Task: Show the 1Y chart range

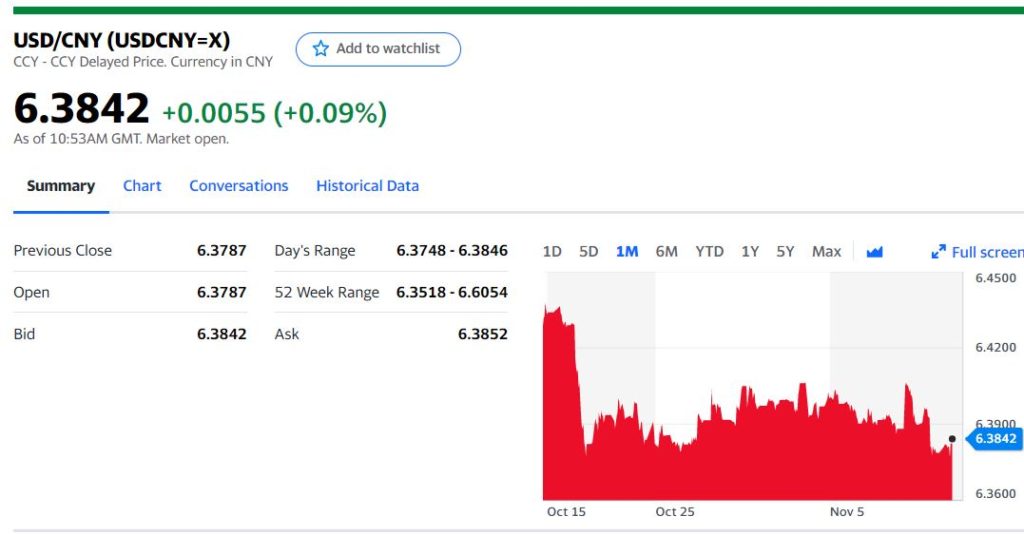Action: pos(750,252)
